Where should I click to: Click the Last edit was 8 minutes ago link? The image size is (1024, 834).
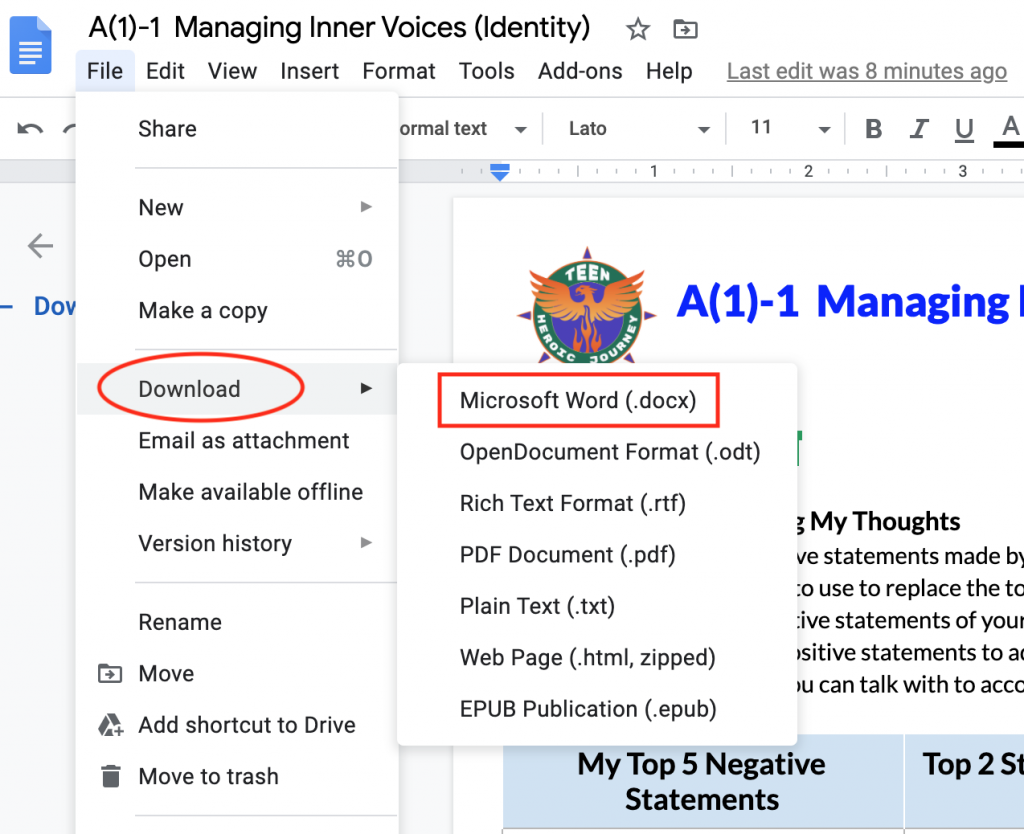point(866,71)
